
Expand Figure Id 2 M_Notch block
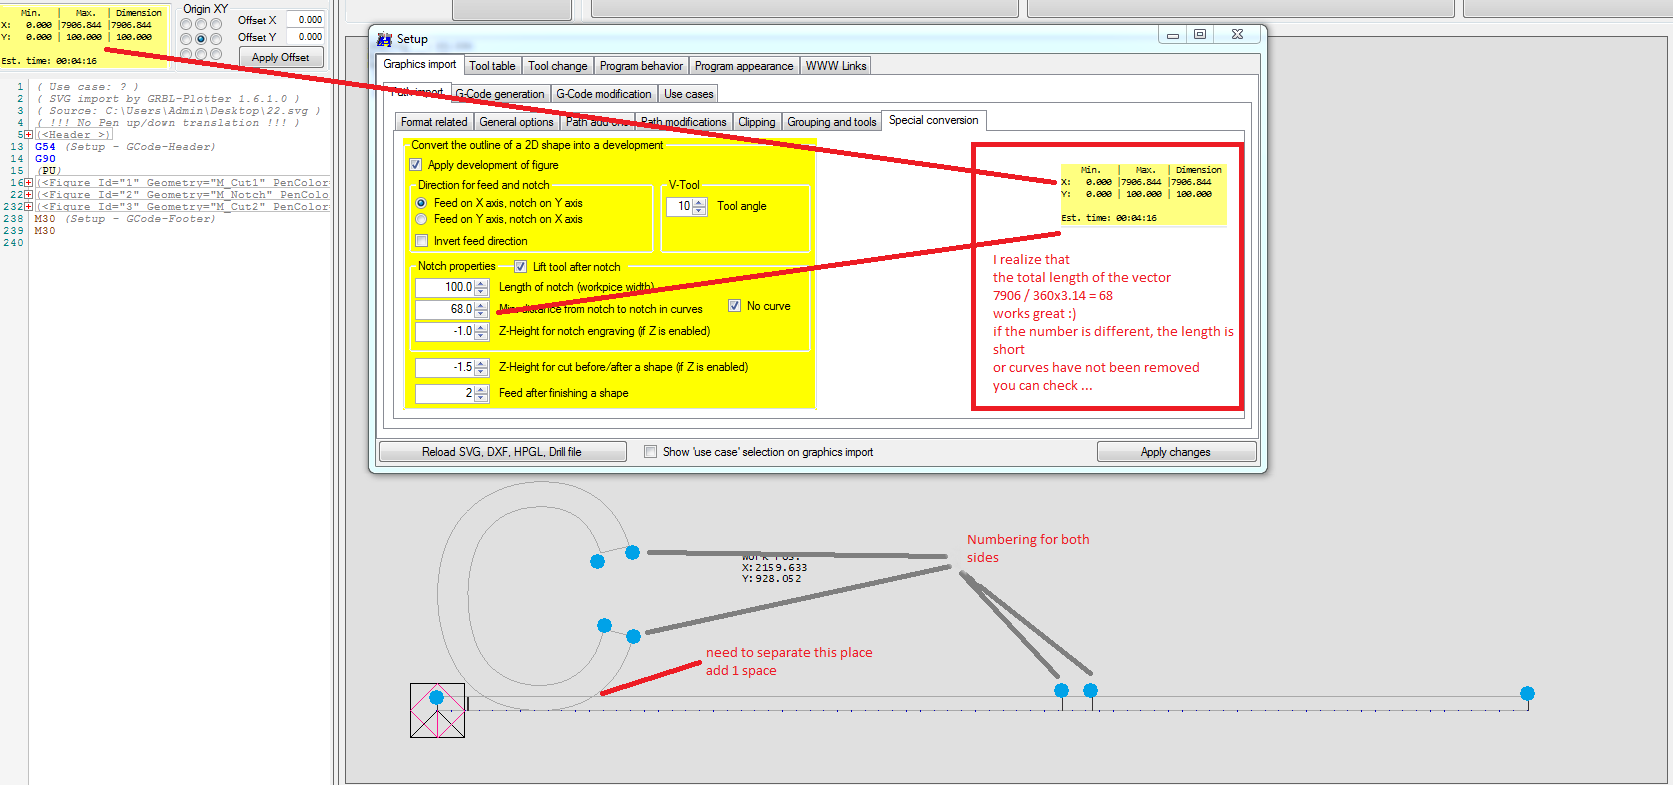pyautogui.click(x=28, y=195)
